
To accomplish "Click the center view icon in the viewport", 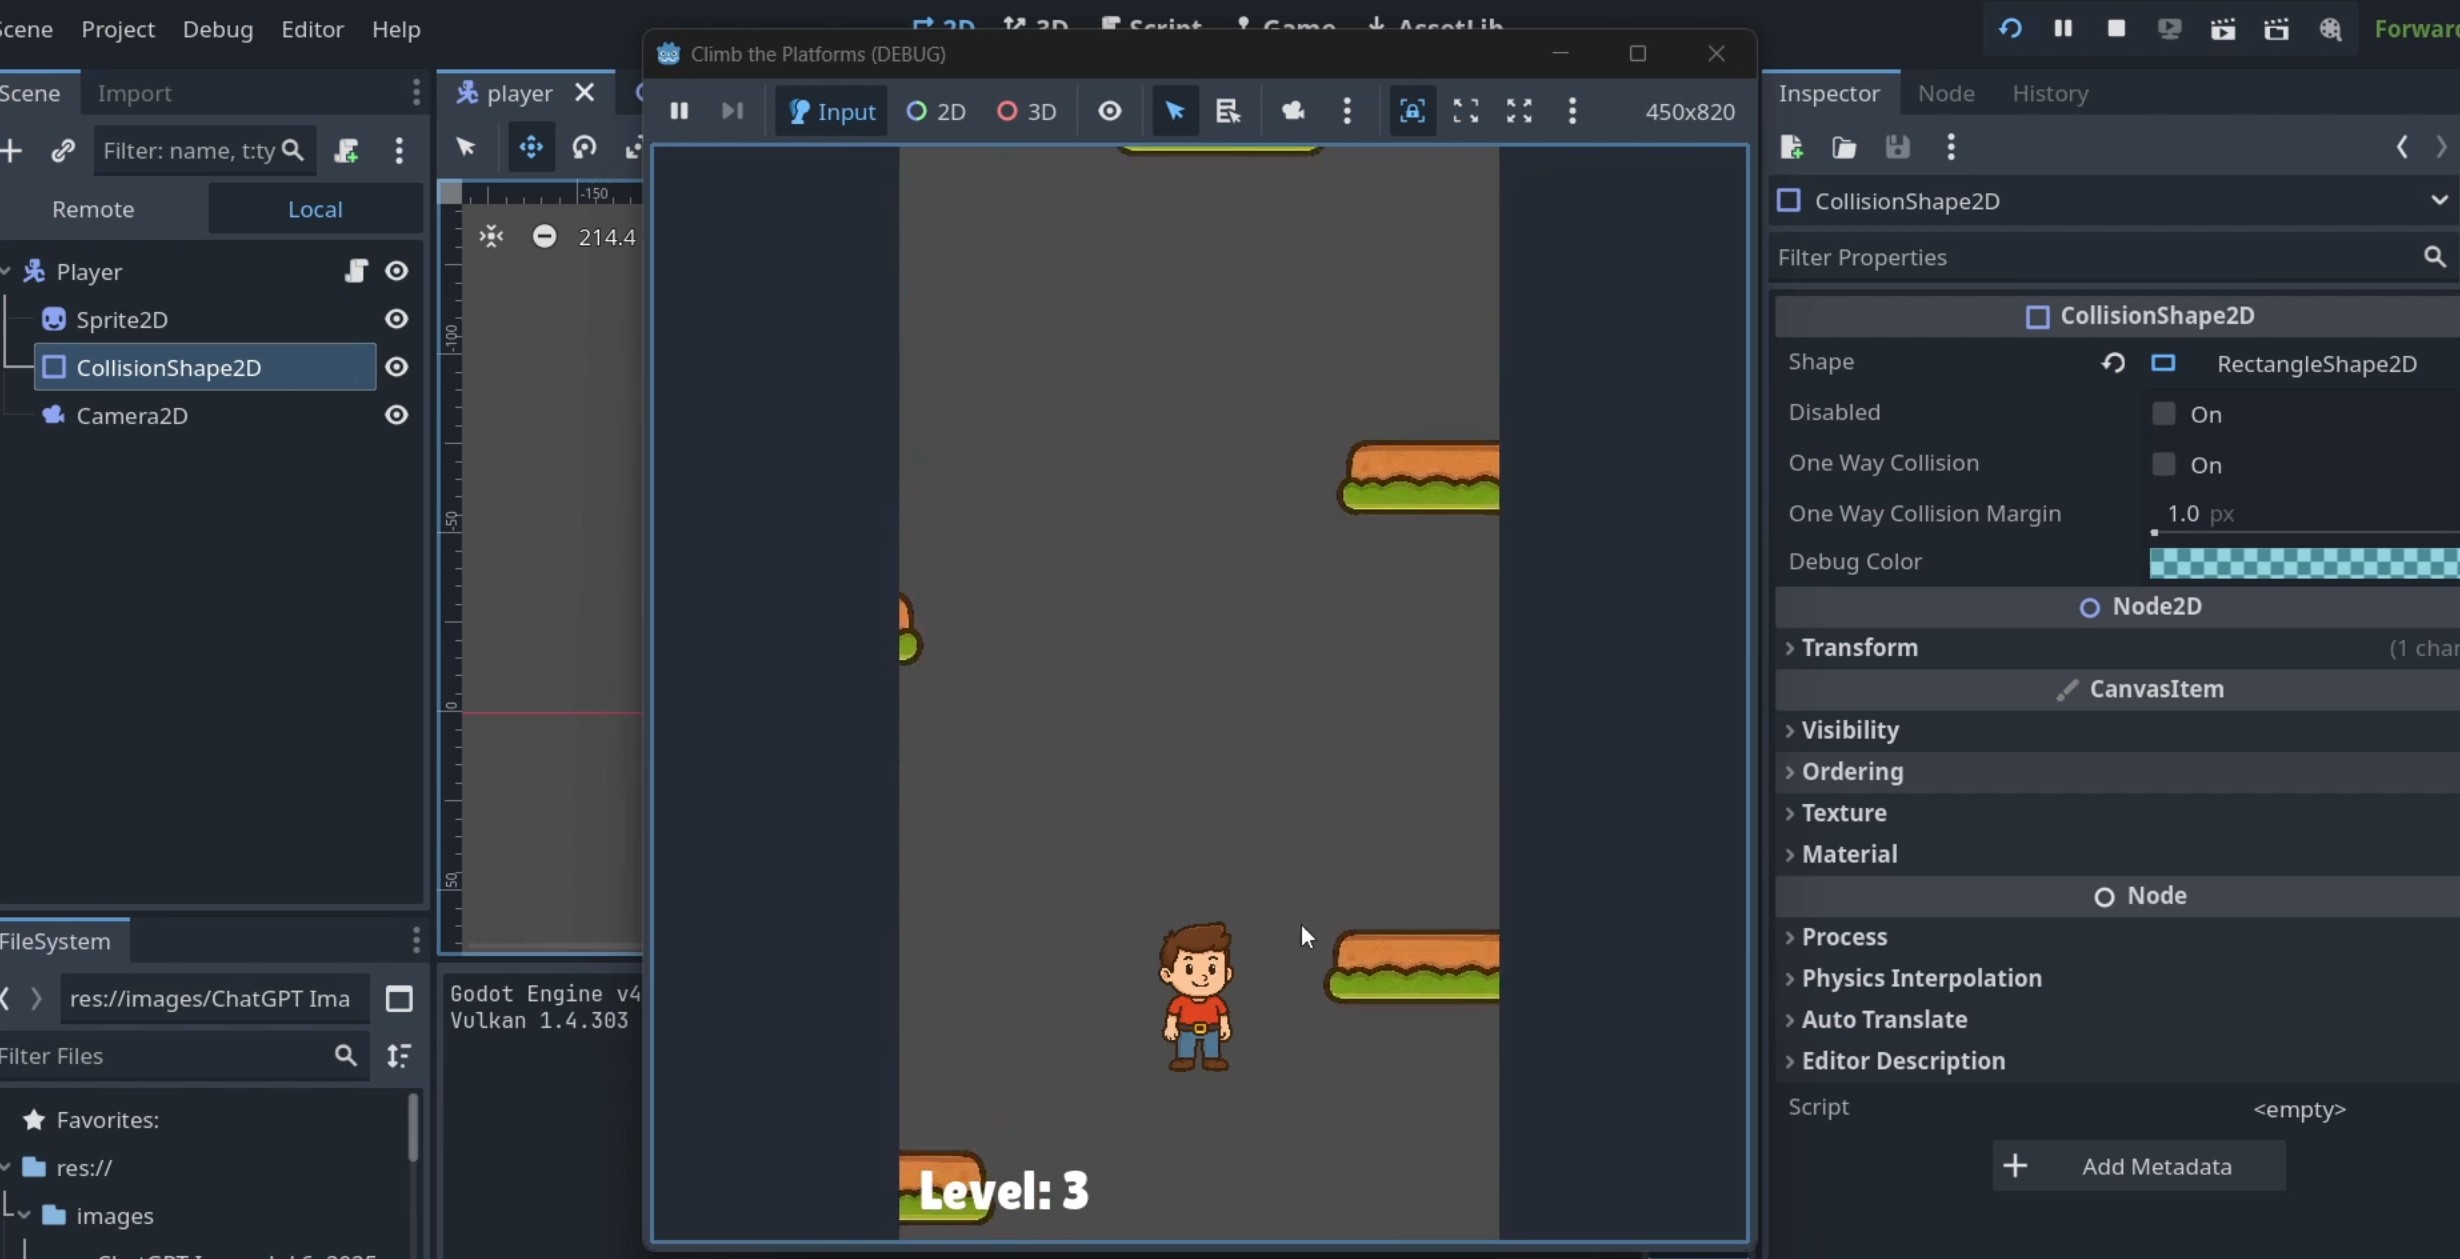I will pos(491,237).
